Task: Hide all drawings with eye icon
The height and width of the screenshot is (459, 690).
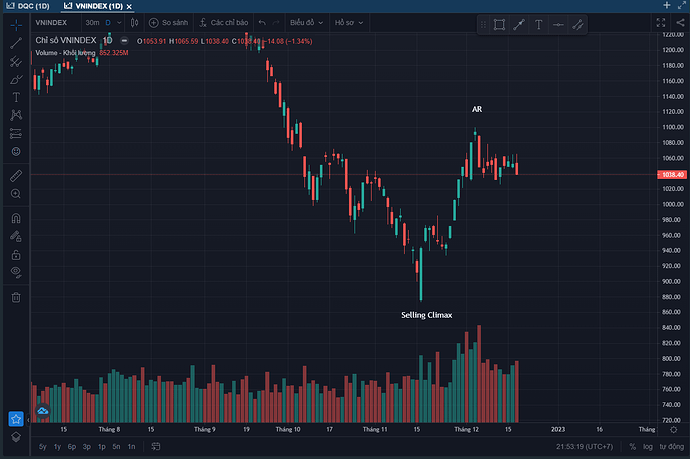Action: (x=16, y=272)
